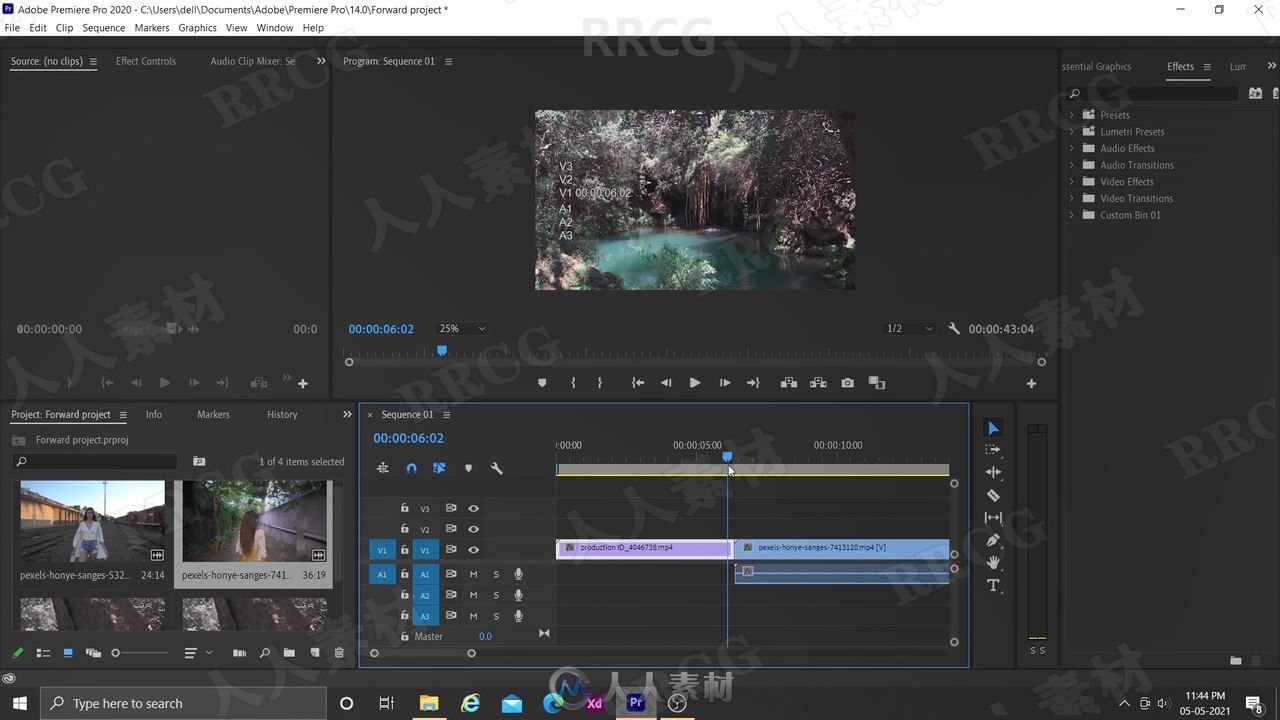
Task: Select the Razor tool
Action: point(993,495)
